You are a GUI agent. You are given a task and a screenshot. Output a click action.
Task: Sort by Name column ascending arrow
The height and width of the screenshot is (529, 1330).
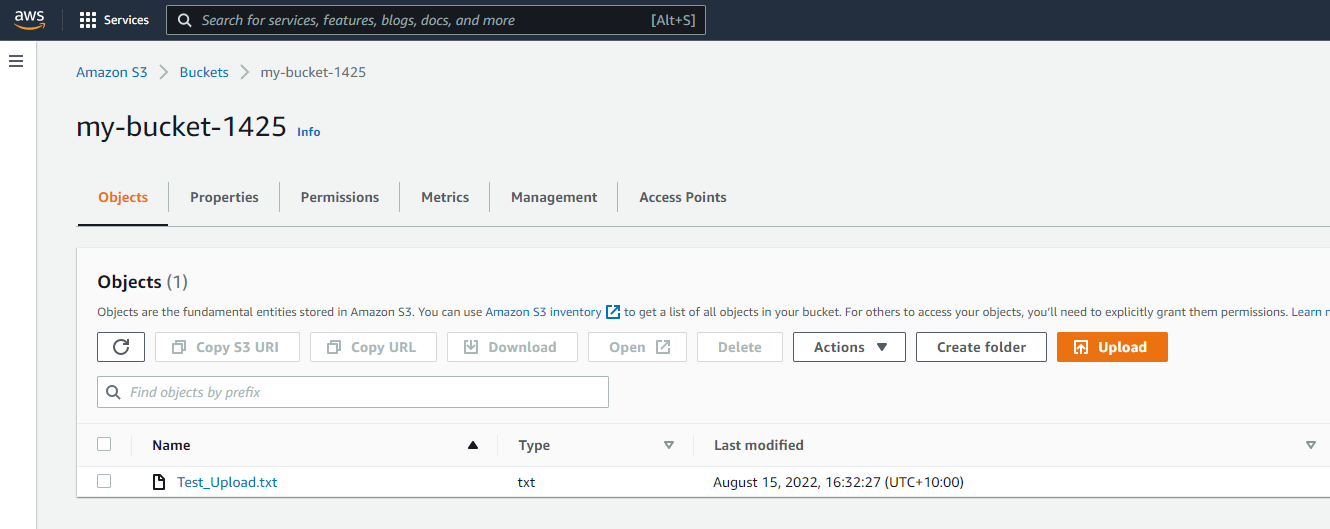coord(473,445)
